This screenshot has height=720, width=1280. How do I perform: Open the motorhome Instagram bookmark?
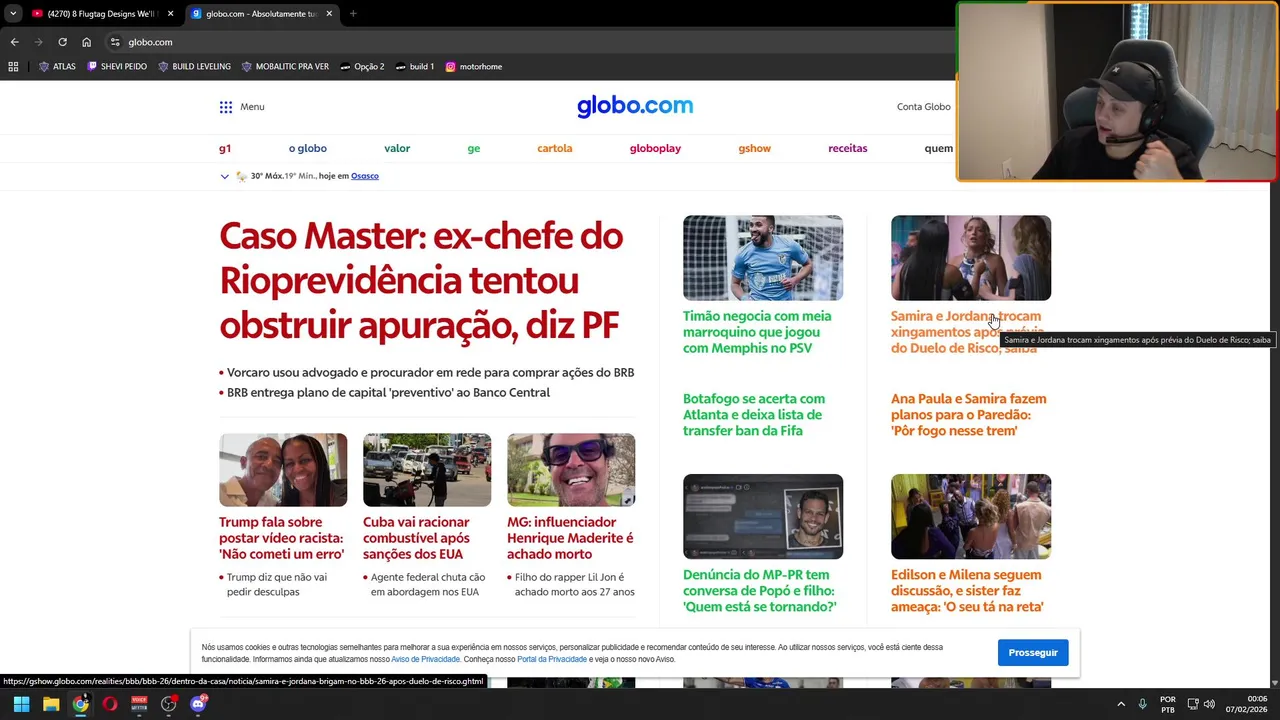pyautogui.click(x=473, y=67)
